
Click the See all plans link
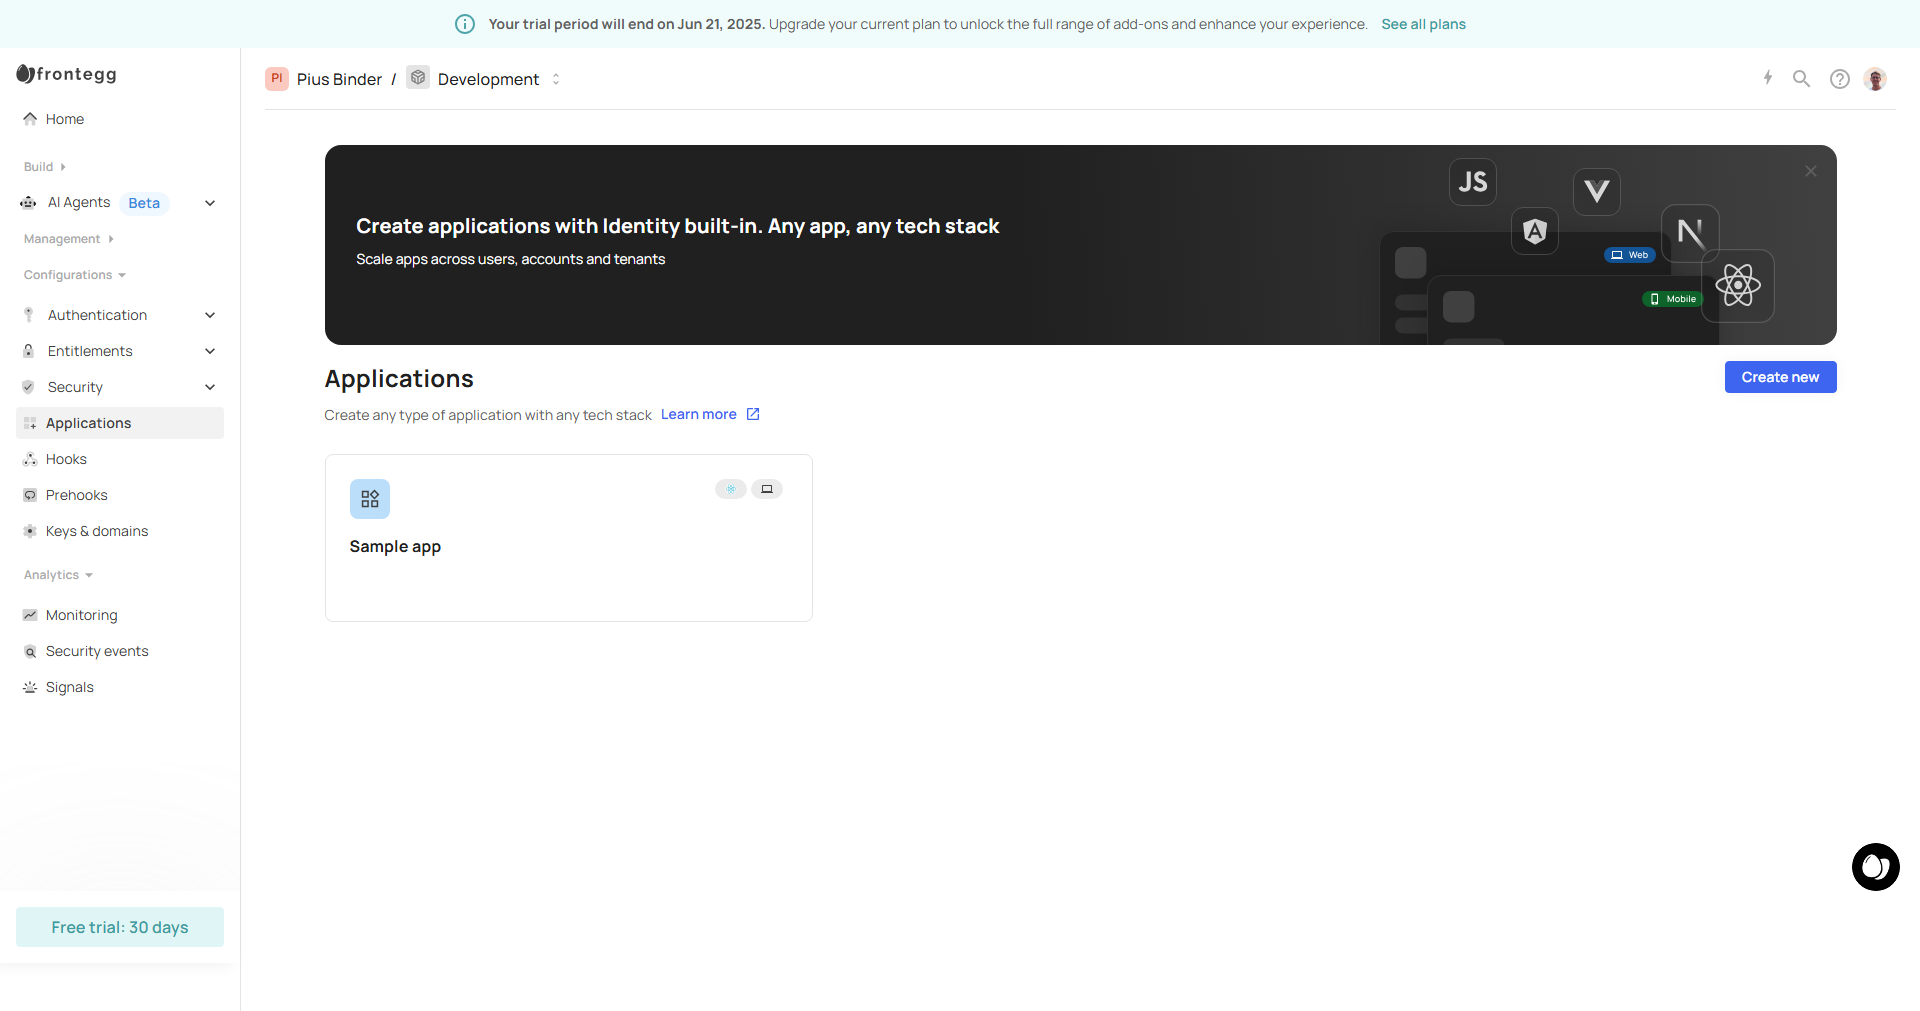[1423, 24]
